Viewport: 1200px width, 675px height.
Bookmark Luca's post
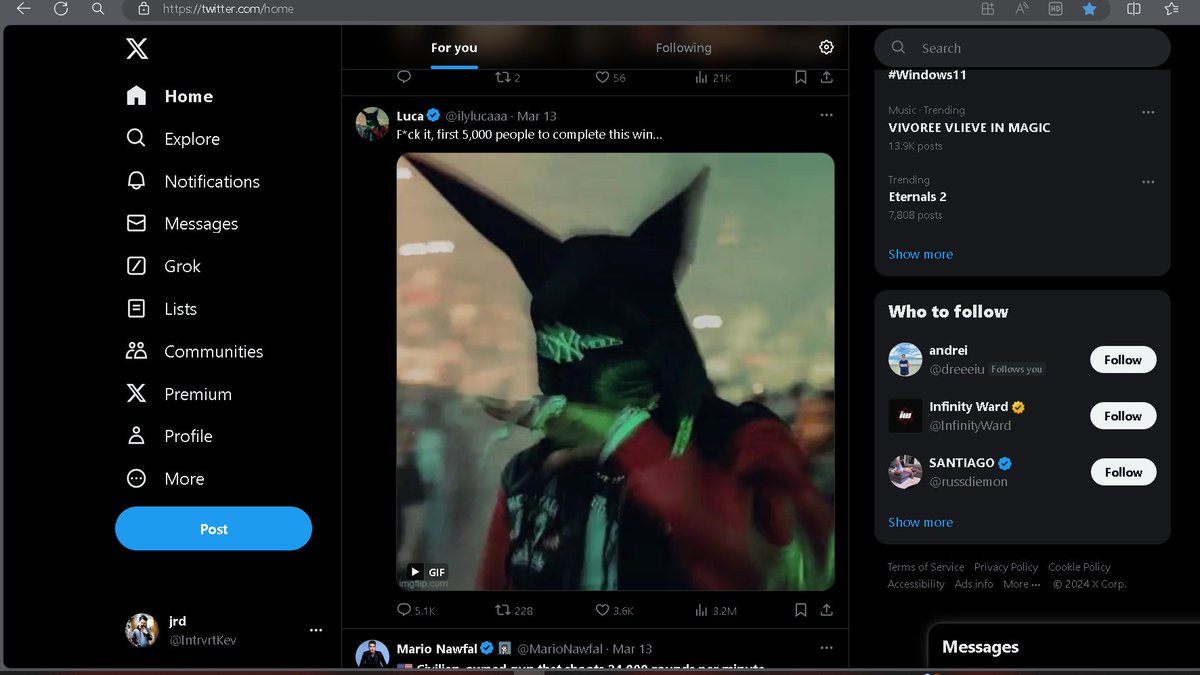click(801, 610)
